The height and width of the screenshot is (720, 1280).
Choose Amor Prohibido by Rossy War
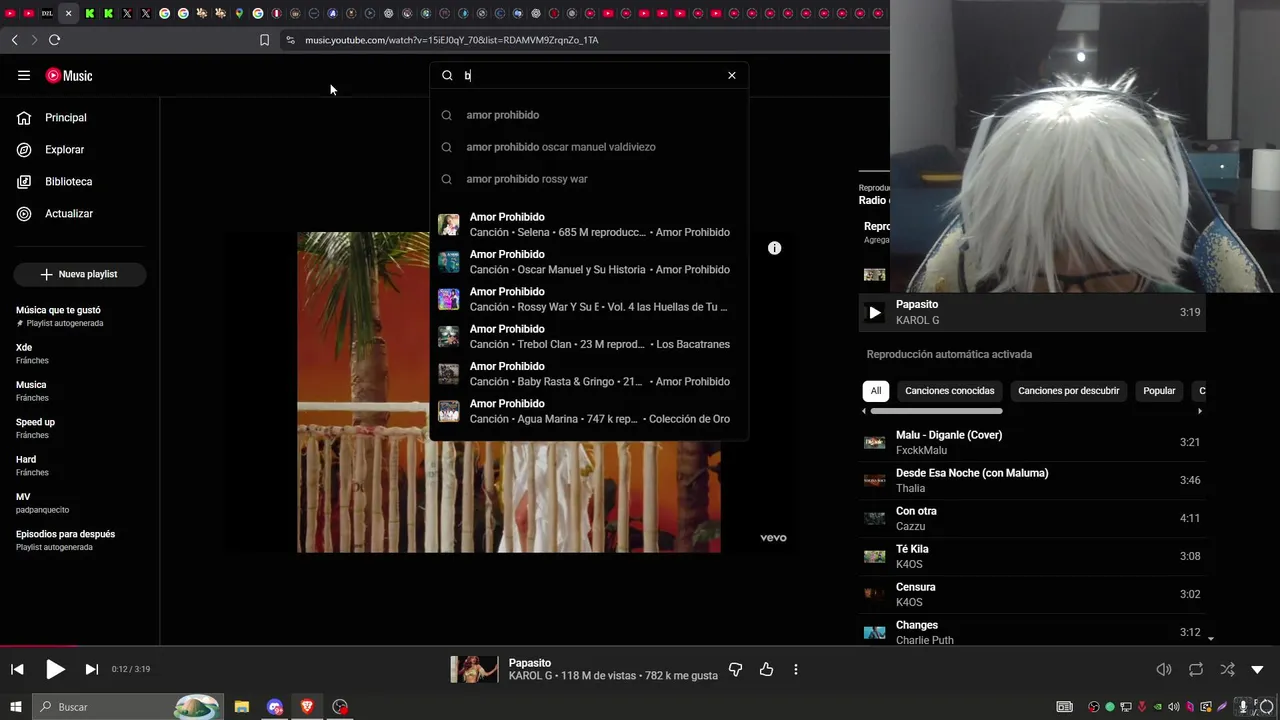(589, 299)
